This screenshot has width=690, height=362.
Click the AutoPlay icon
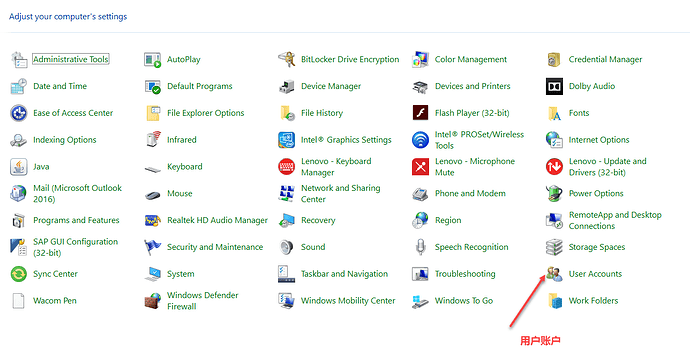tap(153, 59)
